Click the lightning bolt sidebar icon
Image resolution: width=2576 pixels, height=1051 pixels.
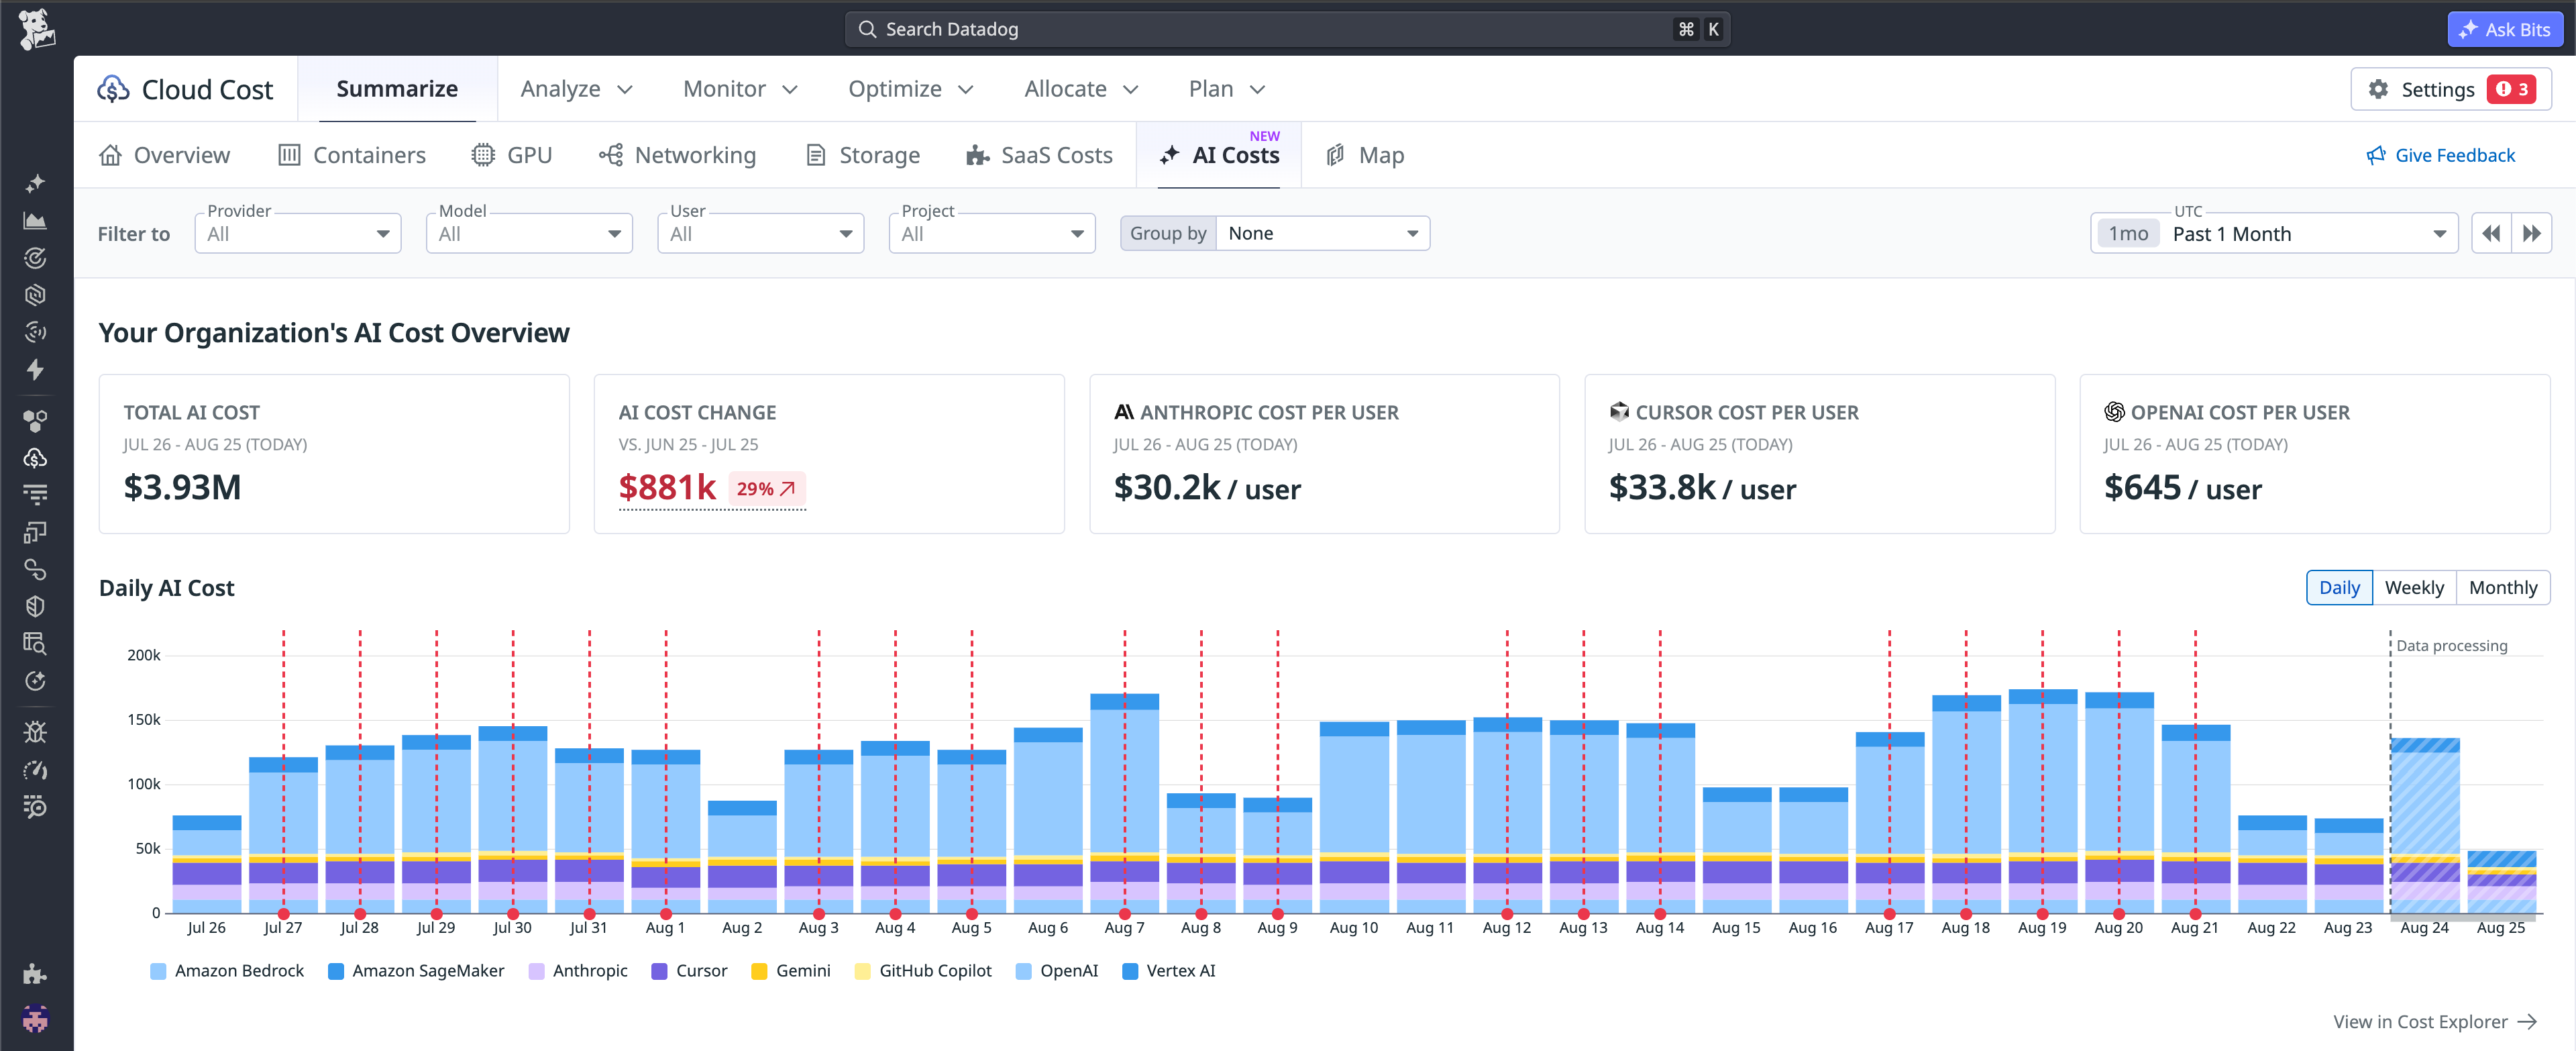(x=35, y=369)
